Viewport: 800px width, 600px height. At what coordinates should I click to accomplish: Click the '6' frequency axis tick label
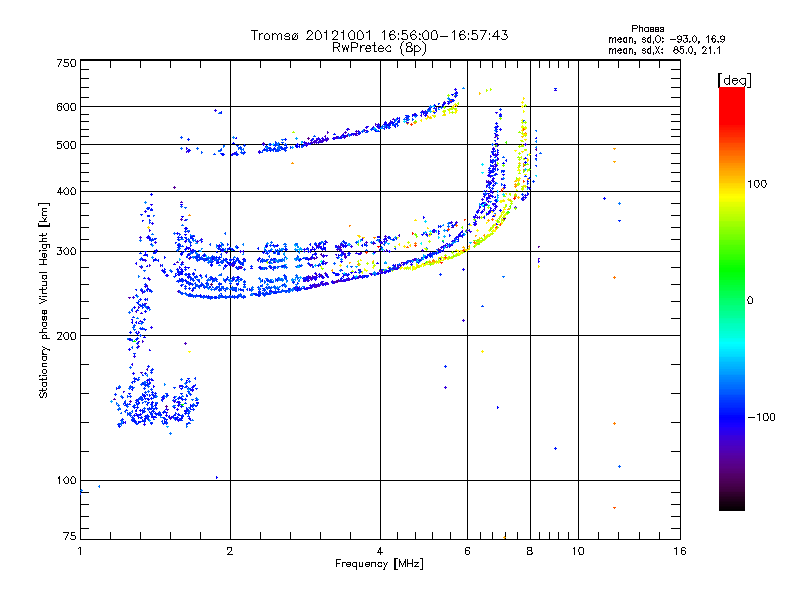[x=467, y=551]
